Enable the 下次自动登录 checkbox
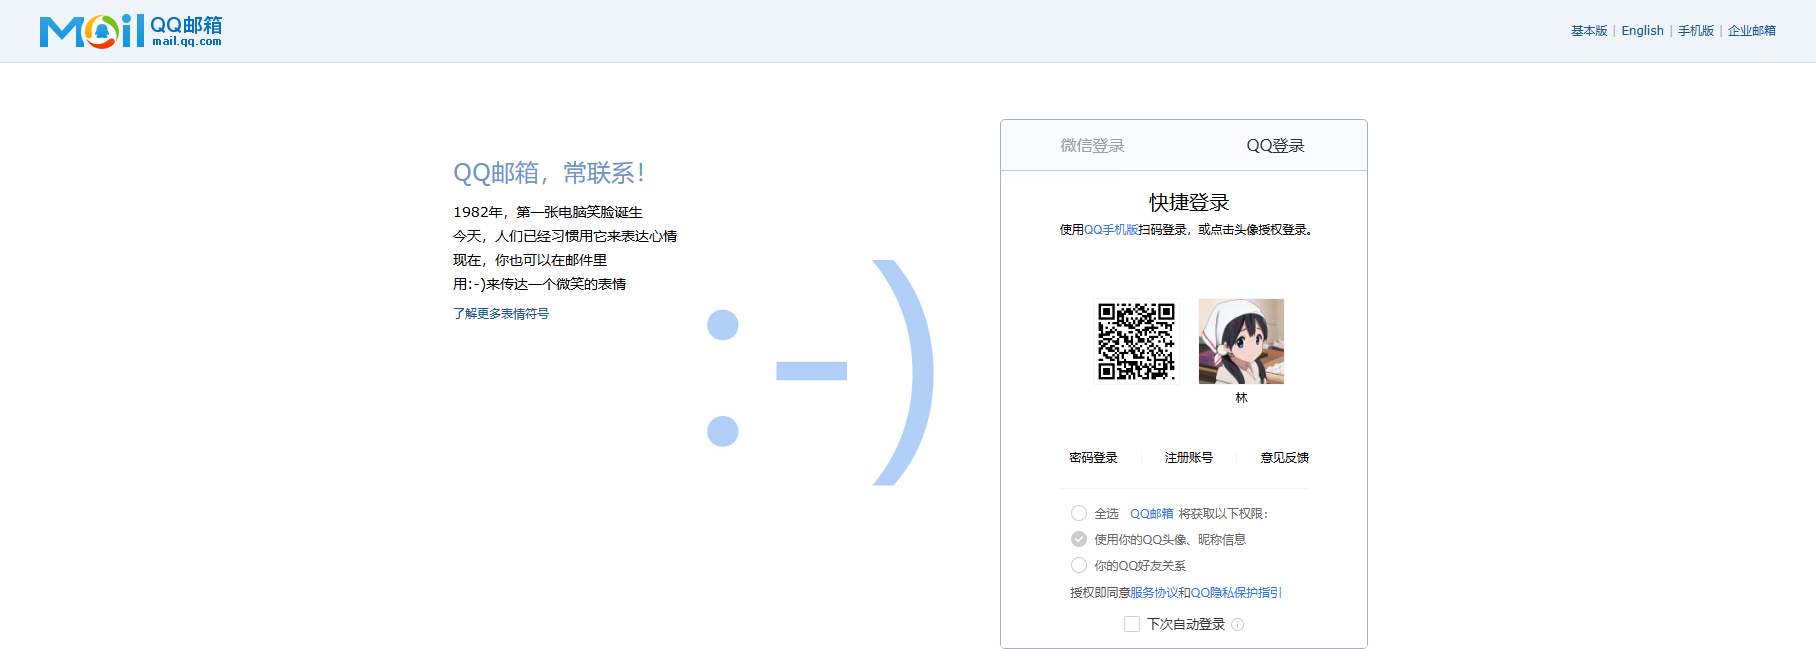The width and height of the screenshot is (1816, 649). pyautogui.click(x=1132, y=624)
